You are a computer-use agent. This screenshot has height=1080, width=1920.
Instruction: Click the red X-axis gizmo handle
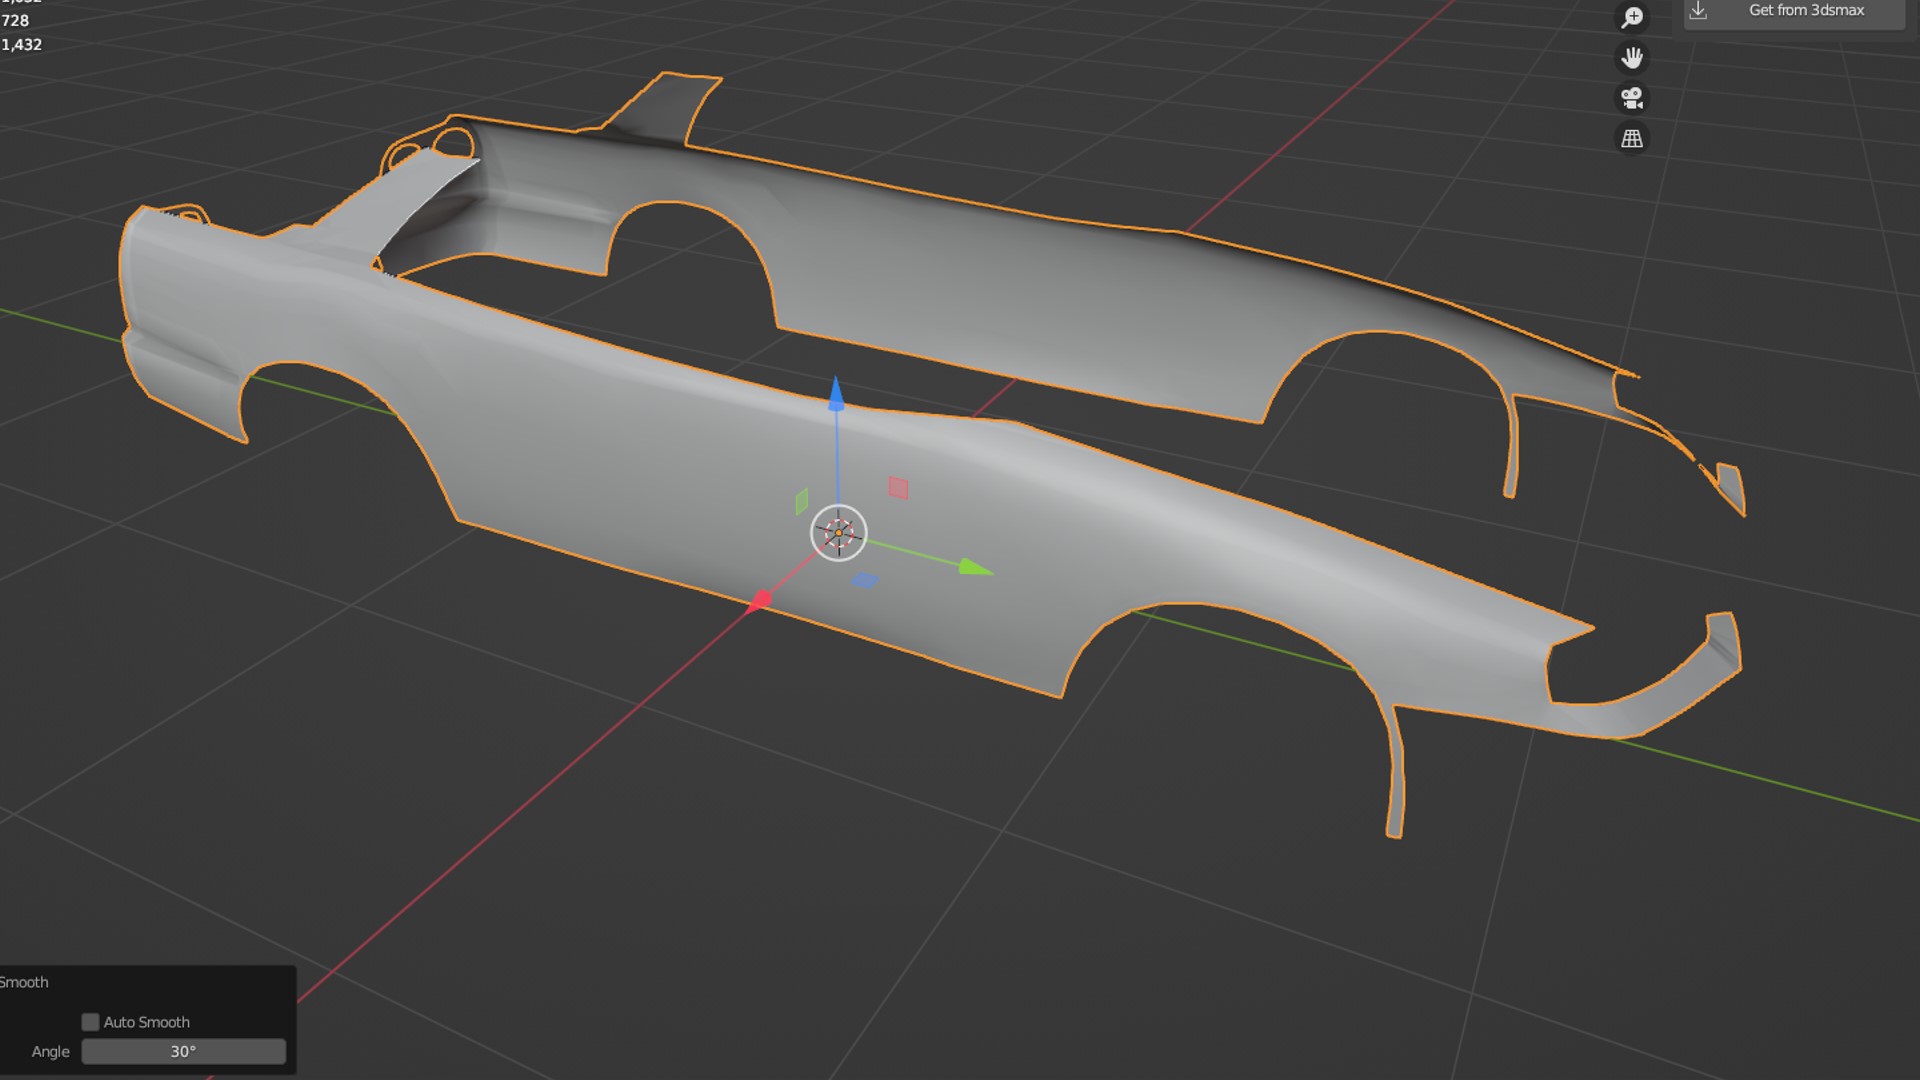click(x=760, y=600)
